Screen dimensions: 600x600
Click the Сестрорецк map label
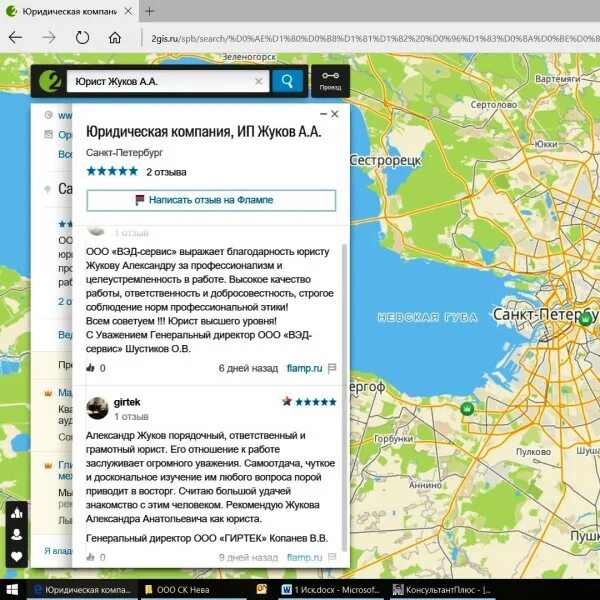click(385, 160)
